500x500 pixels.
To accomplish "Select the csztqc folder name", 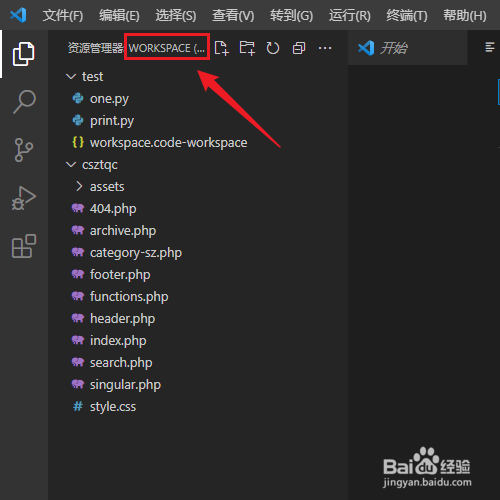I will (100, 165).
